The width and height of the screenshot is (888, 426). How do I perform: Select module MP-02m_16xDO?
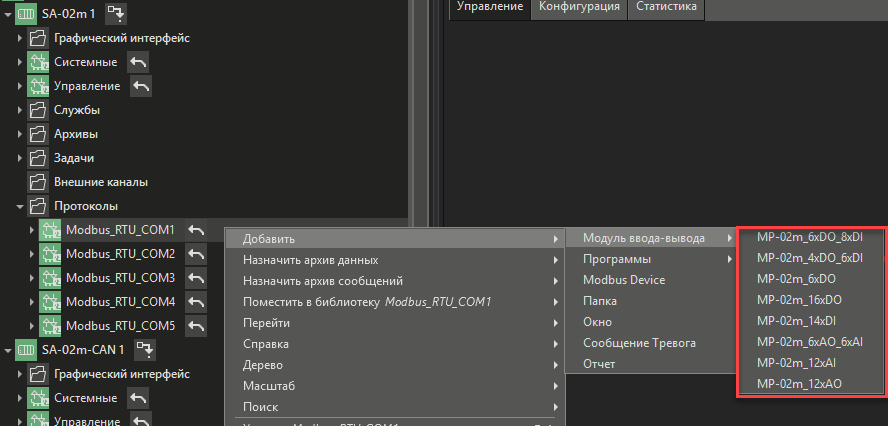coord(810,300)
